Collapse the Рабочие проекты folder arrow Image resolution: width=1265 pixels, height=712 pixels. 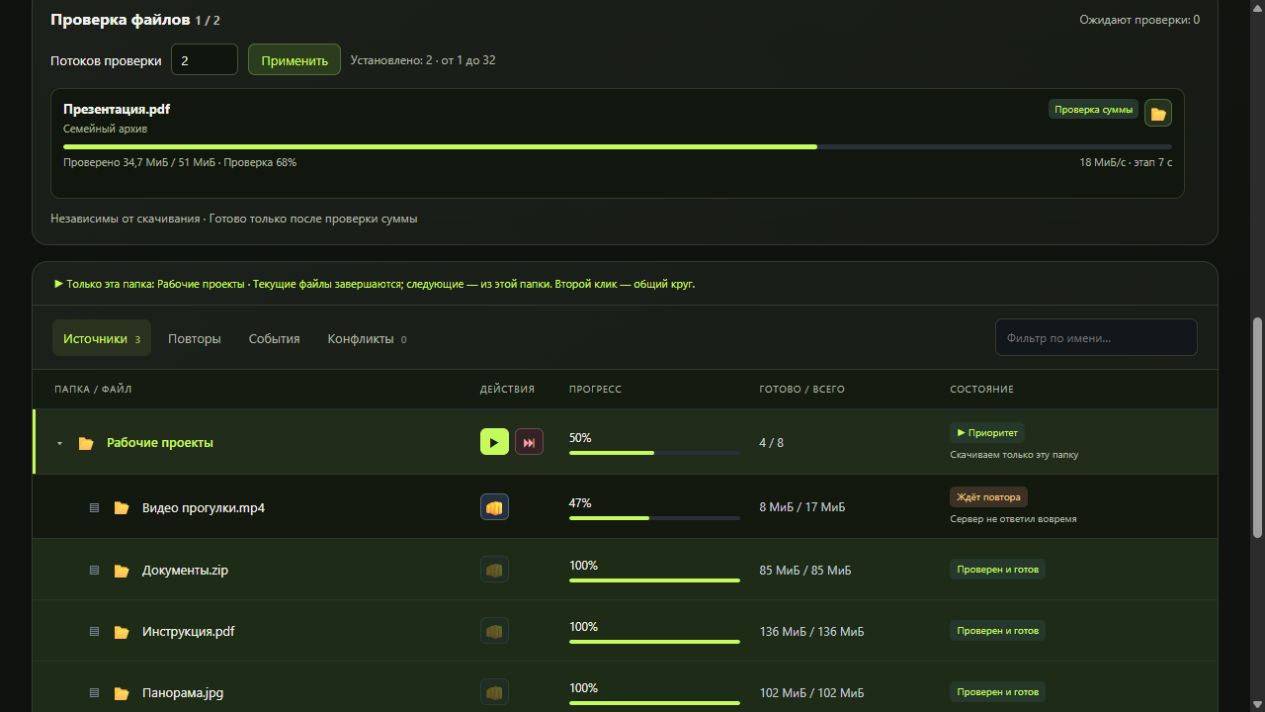click(x=59, y=443)
